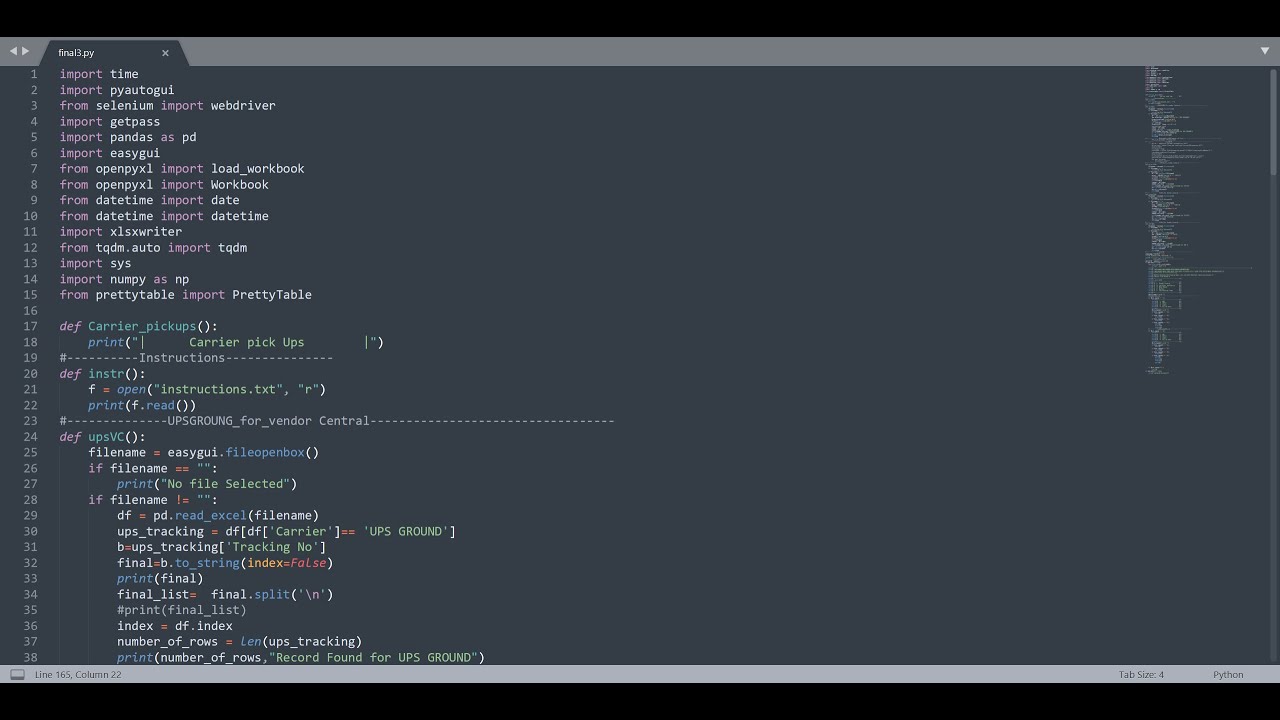This screenshot has width=1280, height=720.
Task: Click 'Workbook' on line 8
Action: [240, 184]
